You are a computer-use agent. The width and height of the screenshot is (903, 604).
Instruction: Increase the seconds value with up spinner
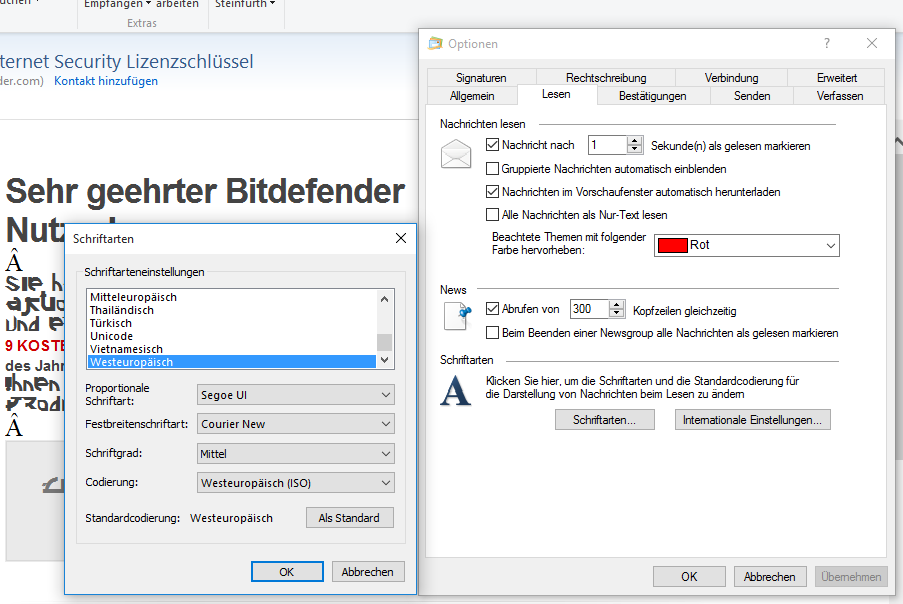[635, 140]
